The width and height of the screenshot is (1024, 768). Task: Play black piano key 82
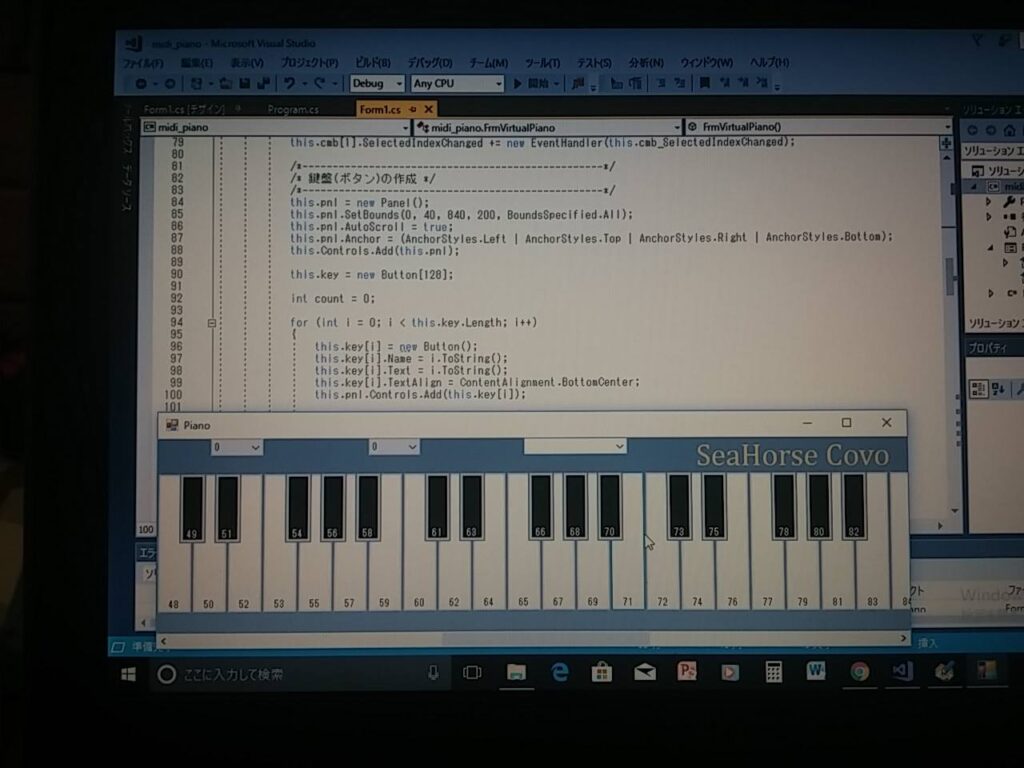[x=854, y=506]
